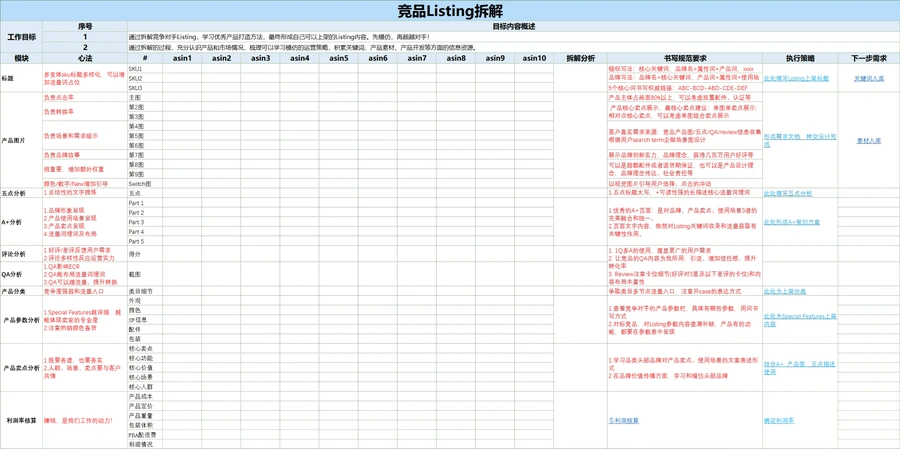This screenshot has height=449, width=900.
Task: Select the Switch图 row label
Action: [x=145, y=184]
